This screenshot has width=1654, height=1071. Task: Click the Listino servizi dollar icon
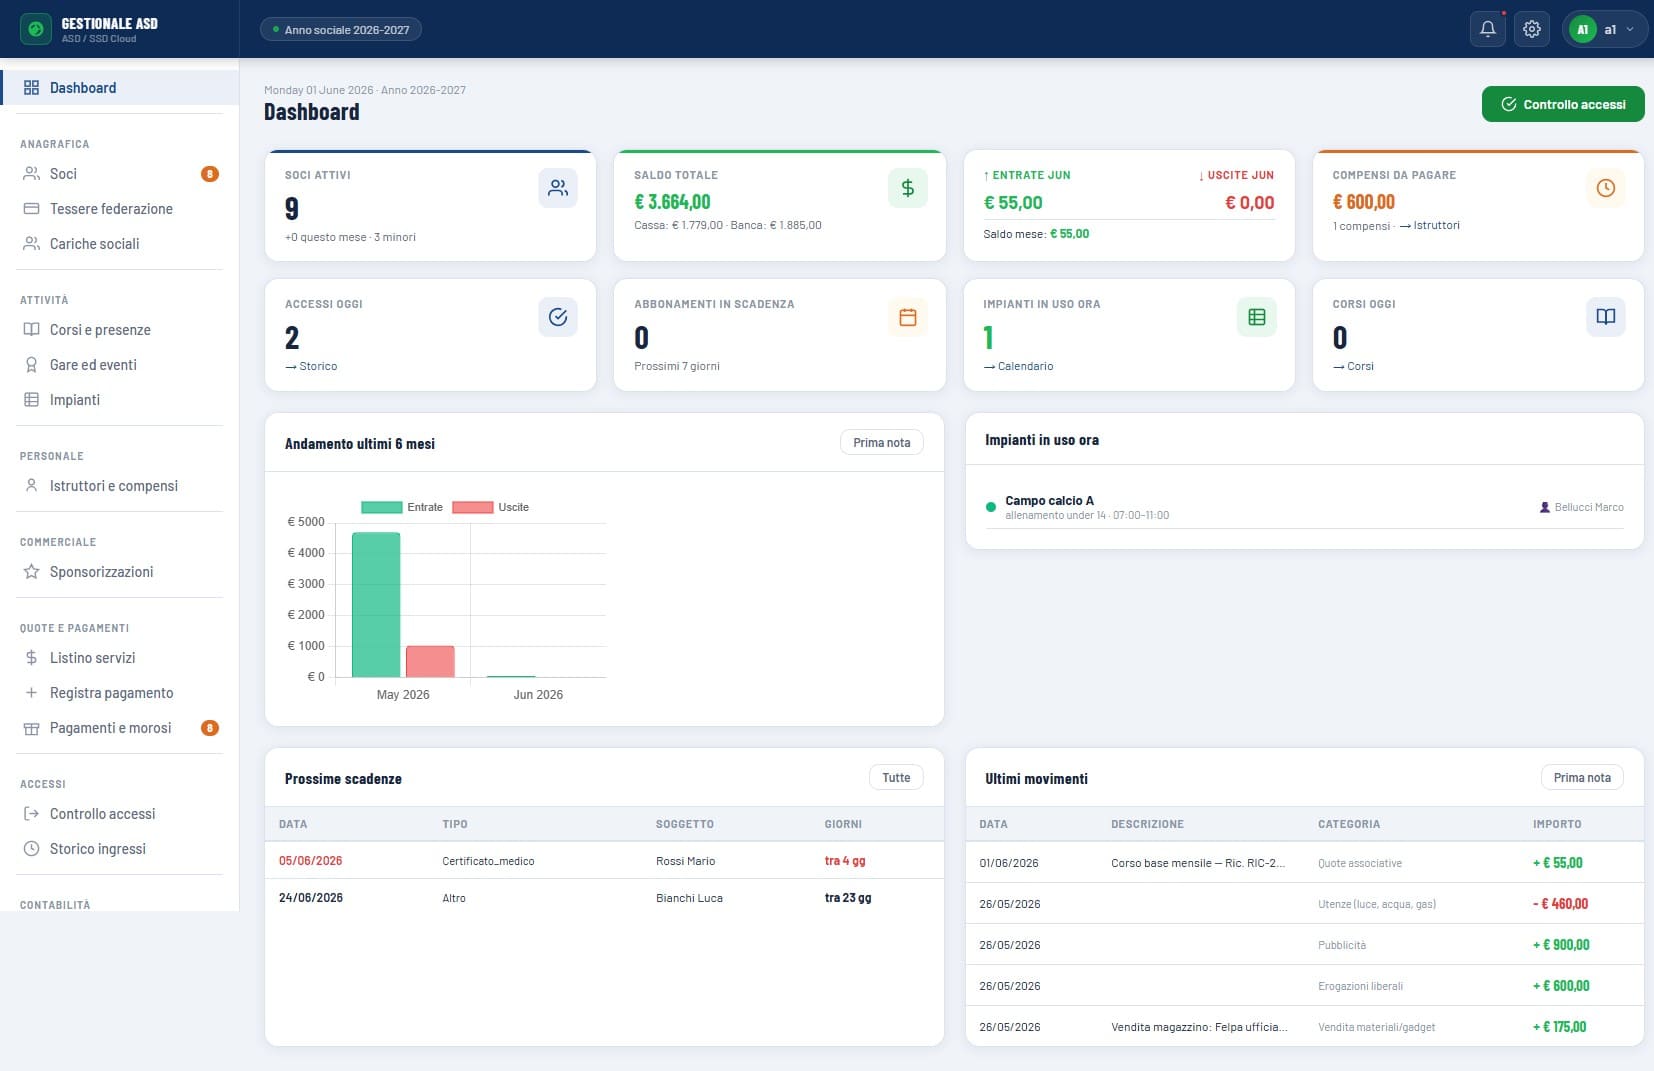pos(31,658)
